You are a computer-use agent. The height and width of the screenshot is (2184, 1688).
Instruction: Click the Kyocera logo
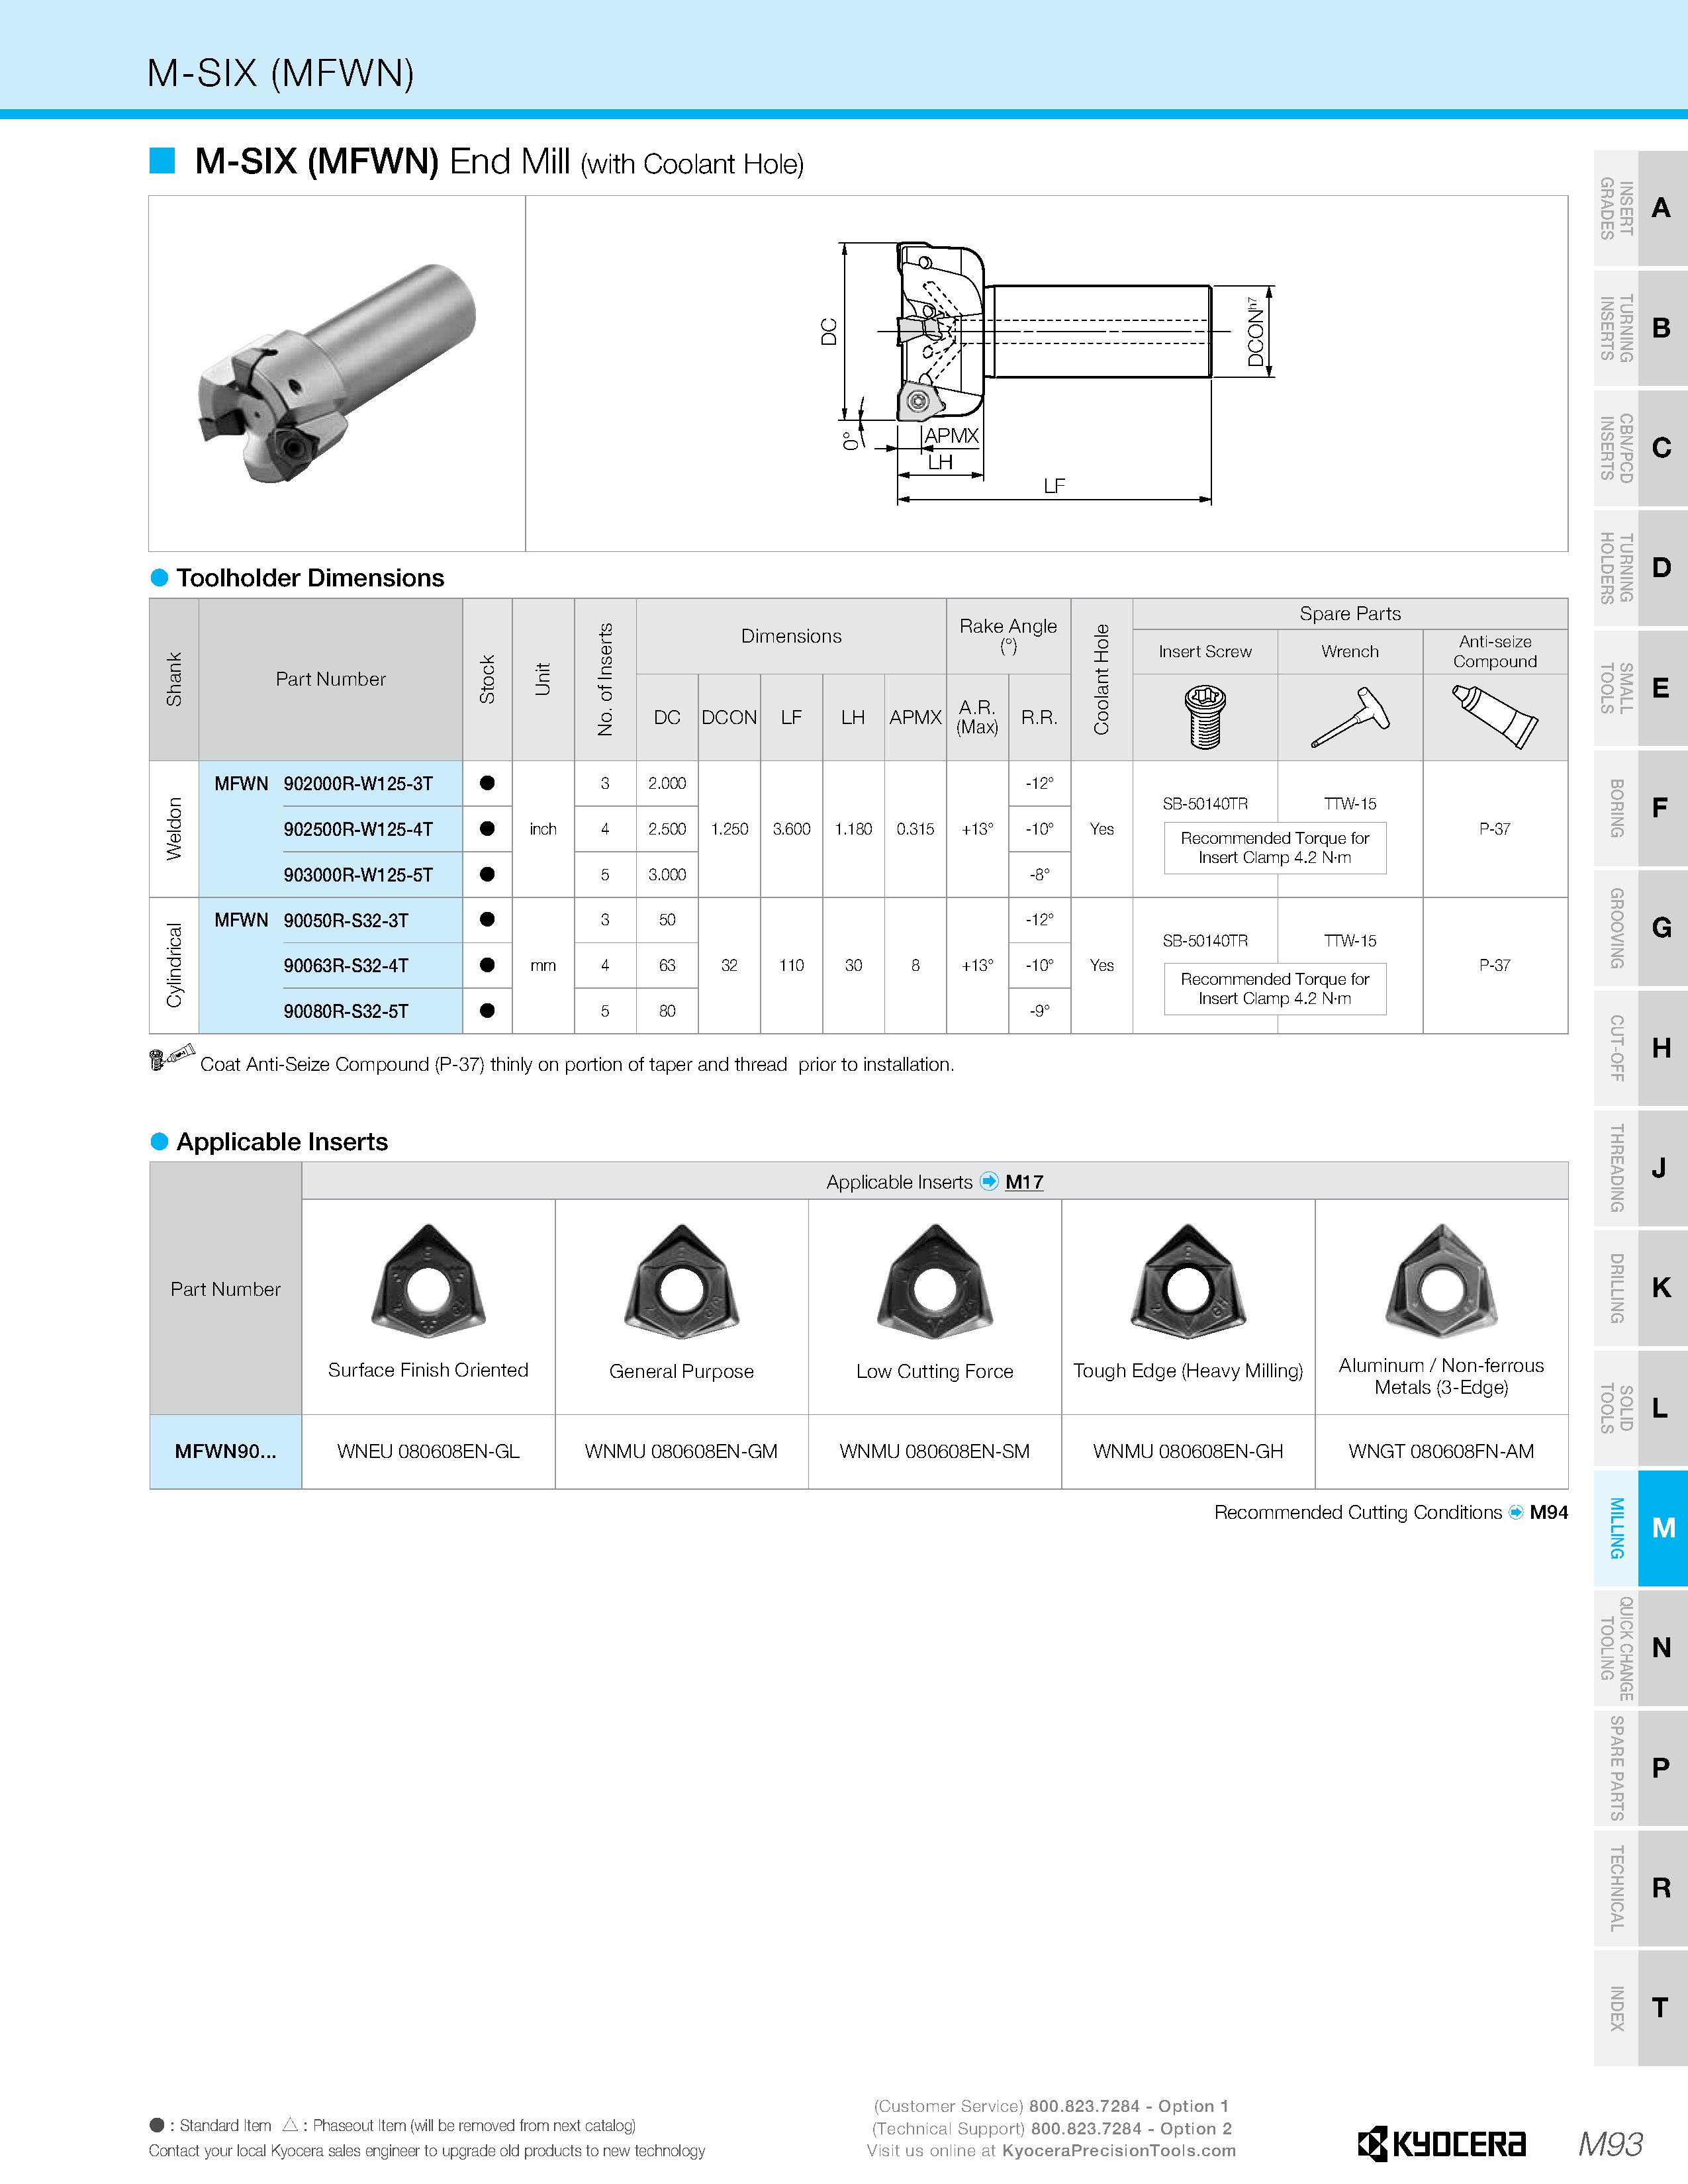1441,2144
